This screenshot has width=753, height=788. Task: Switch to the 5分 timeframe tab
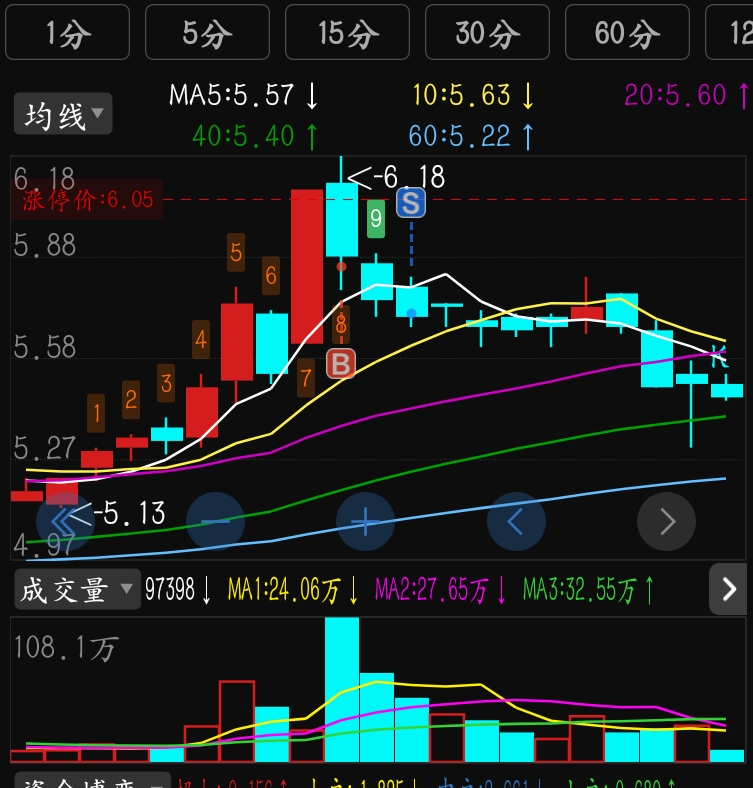(207, 32)
